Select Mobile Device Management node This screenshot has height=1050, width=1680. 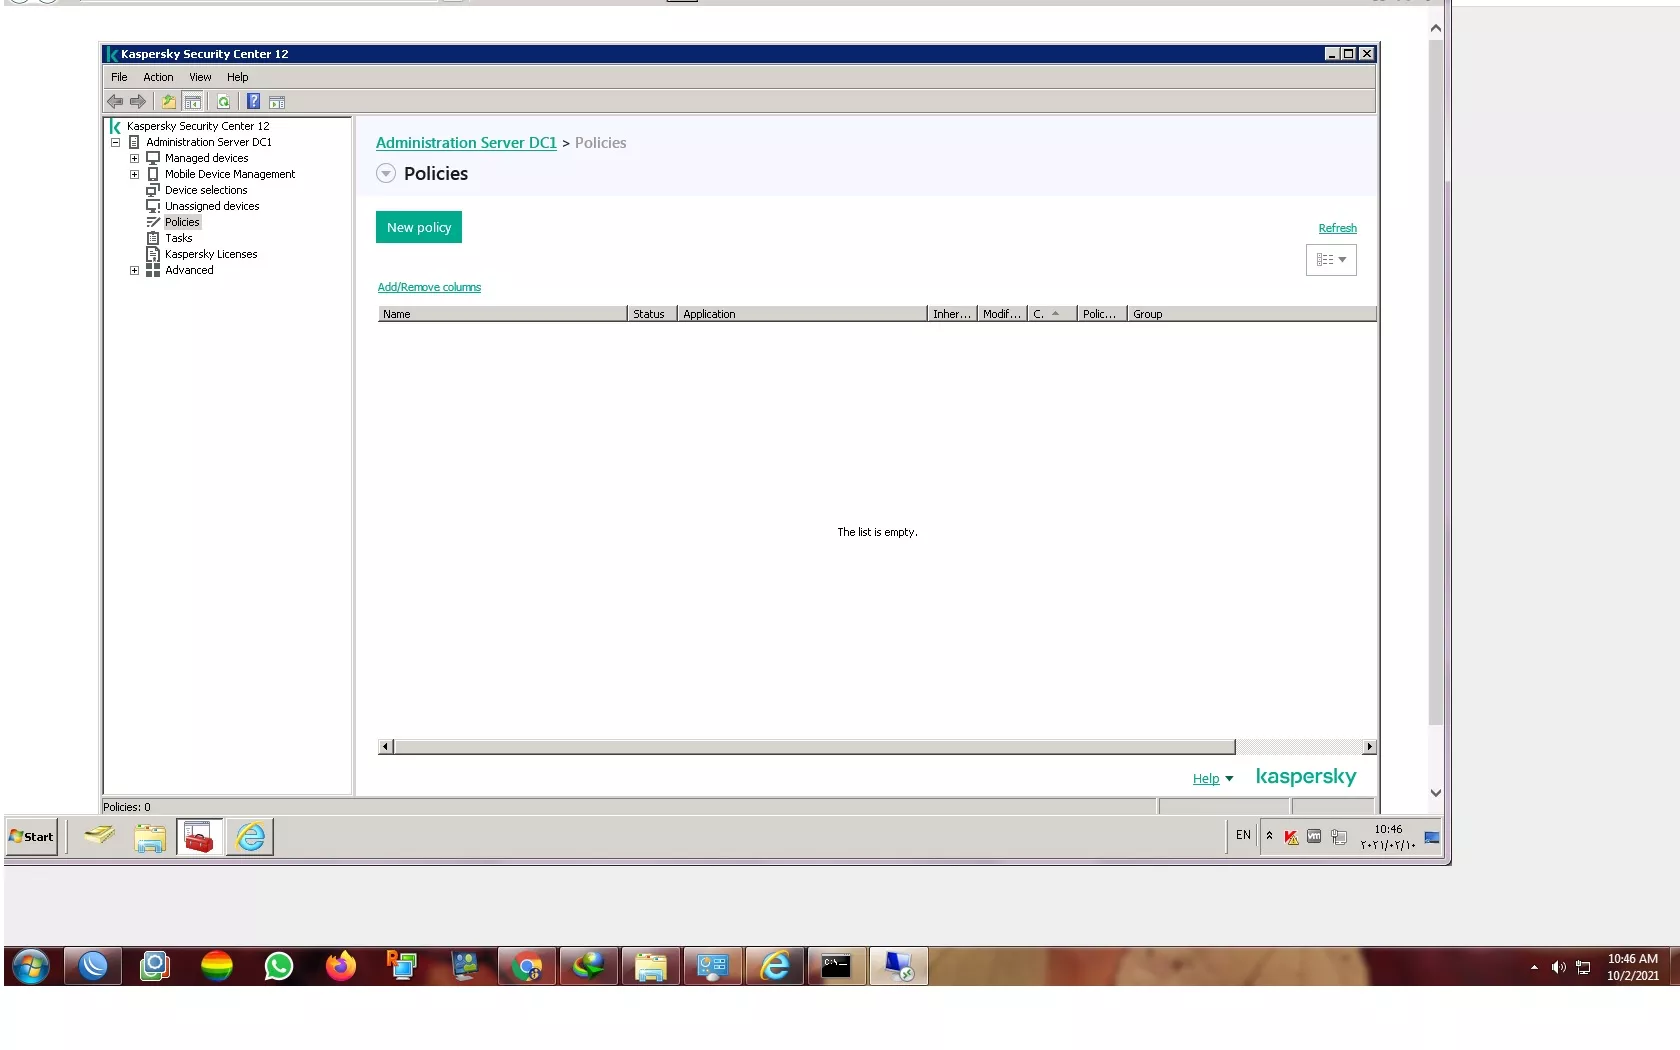pos(229,174)
